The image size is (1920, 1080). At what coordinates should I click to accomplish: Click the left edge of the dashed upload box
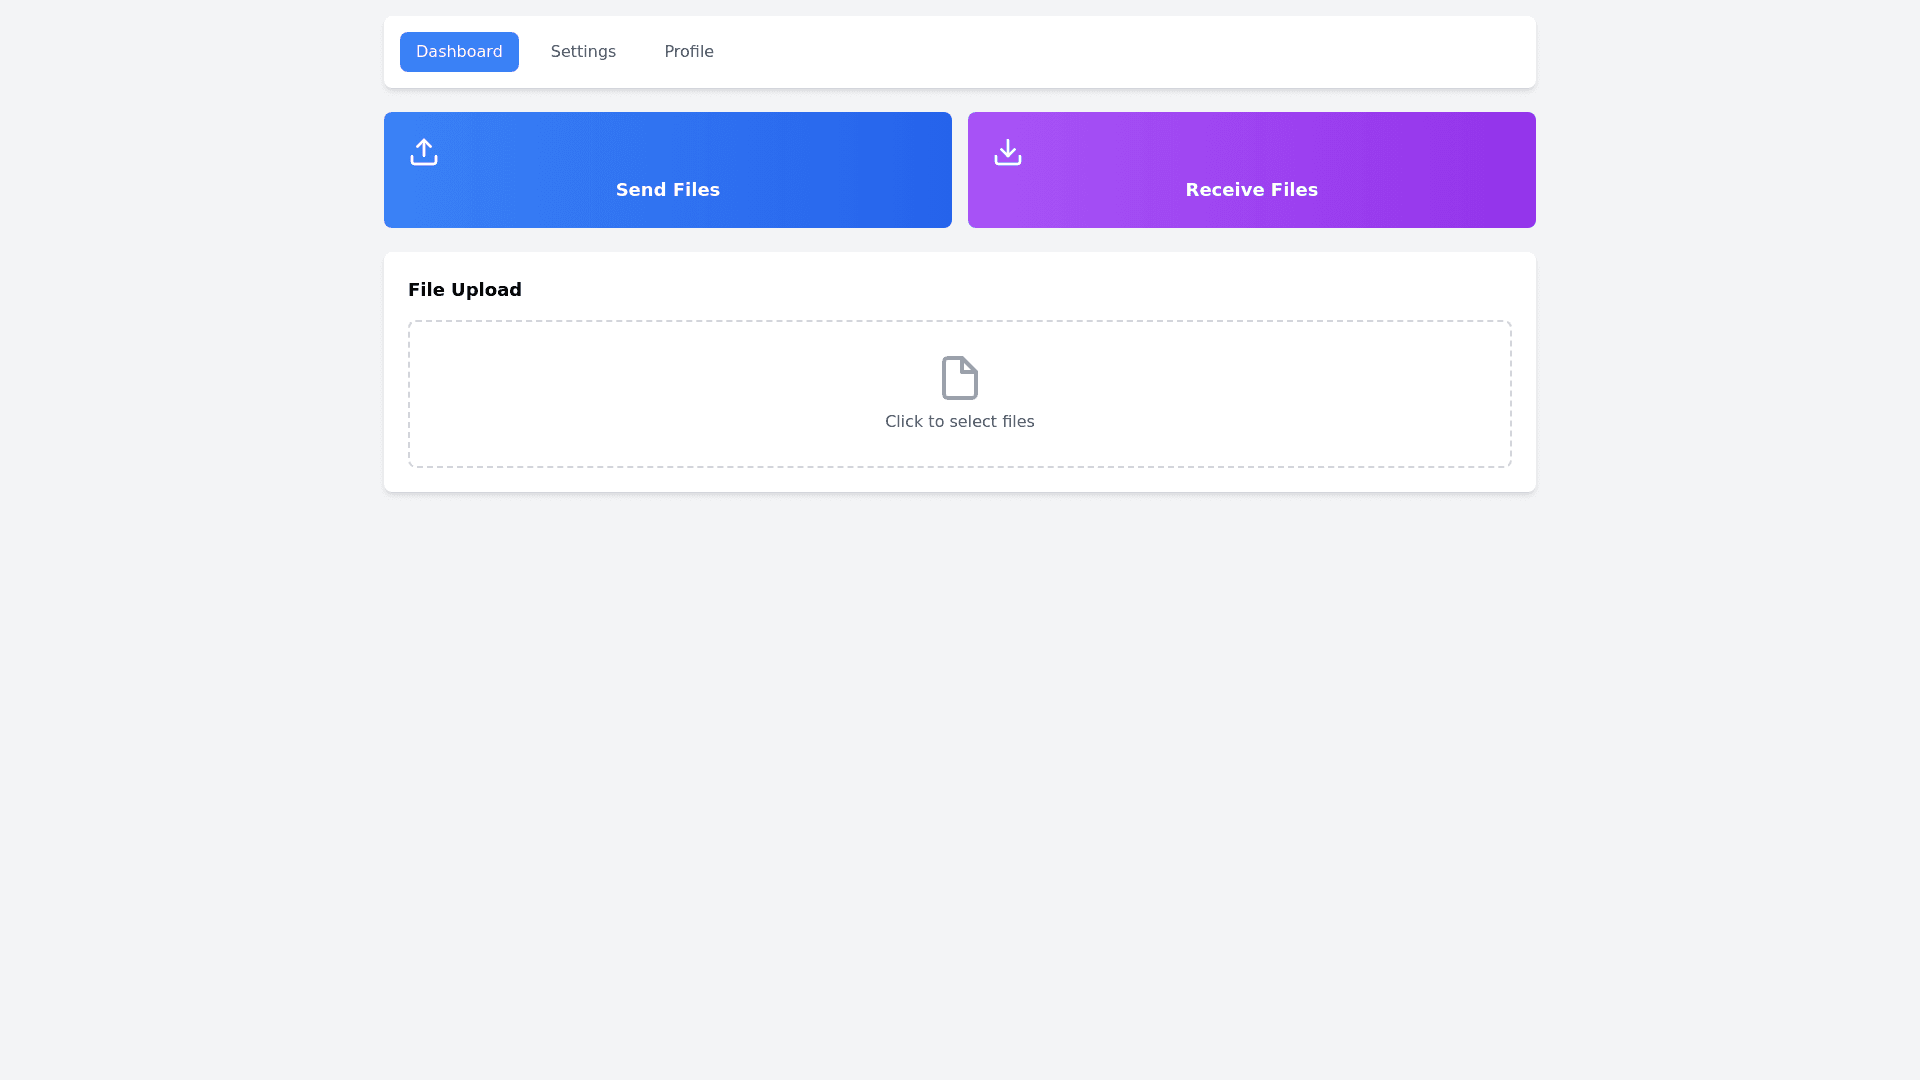[412, 394]
